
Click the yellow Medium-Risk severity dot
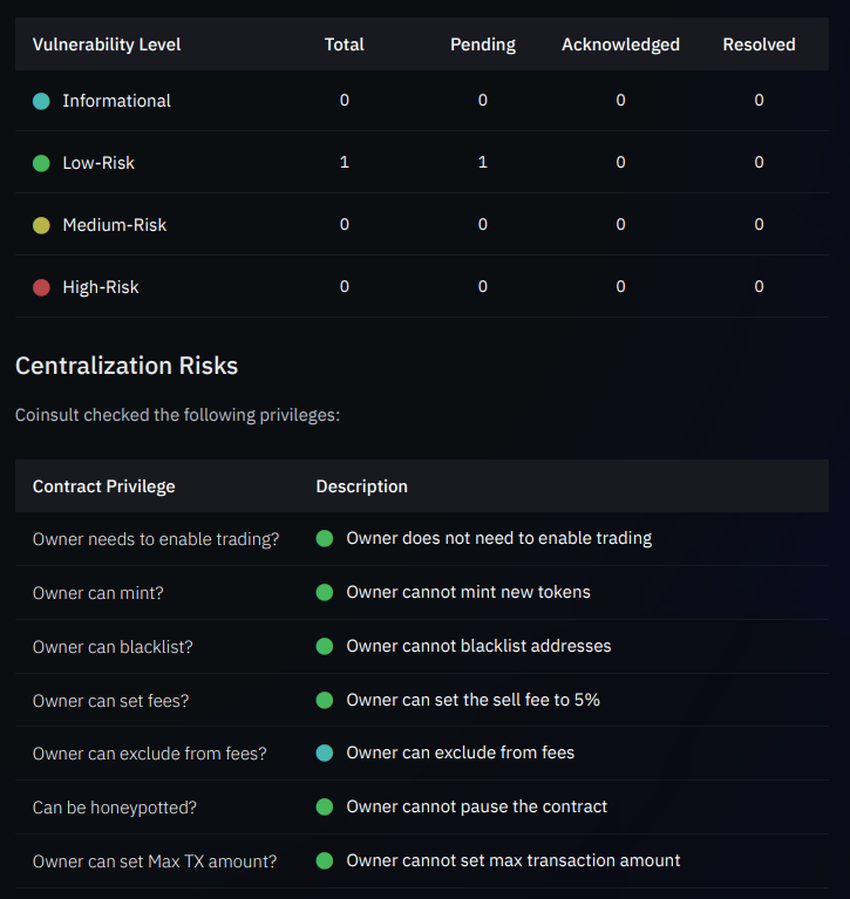(x=41, y=225)
